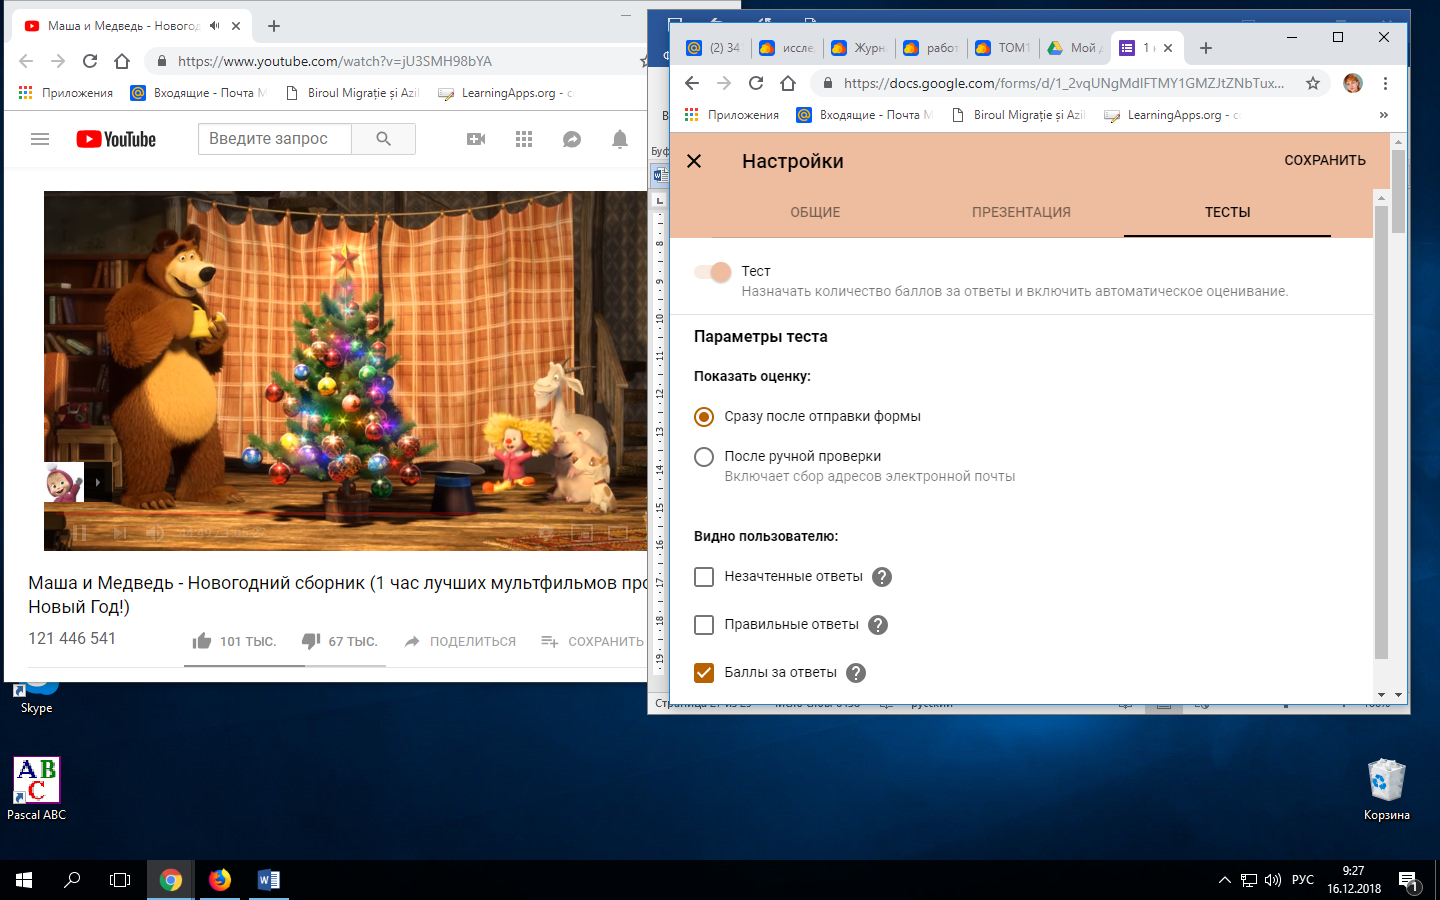Close the Настройки settings panel
This screenshot has width=1440, height=900.
coord(694,161)
